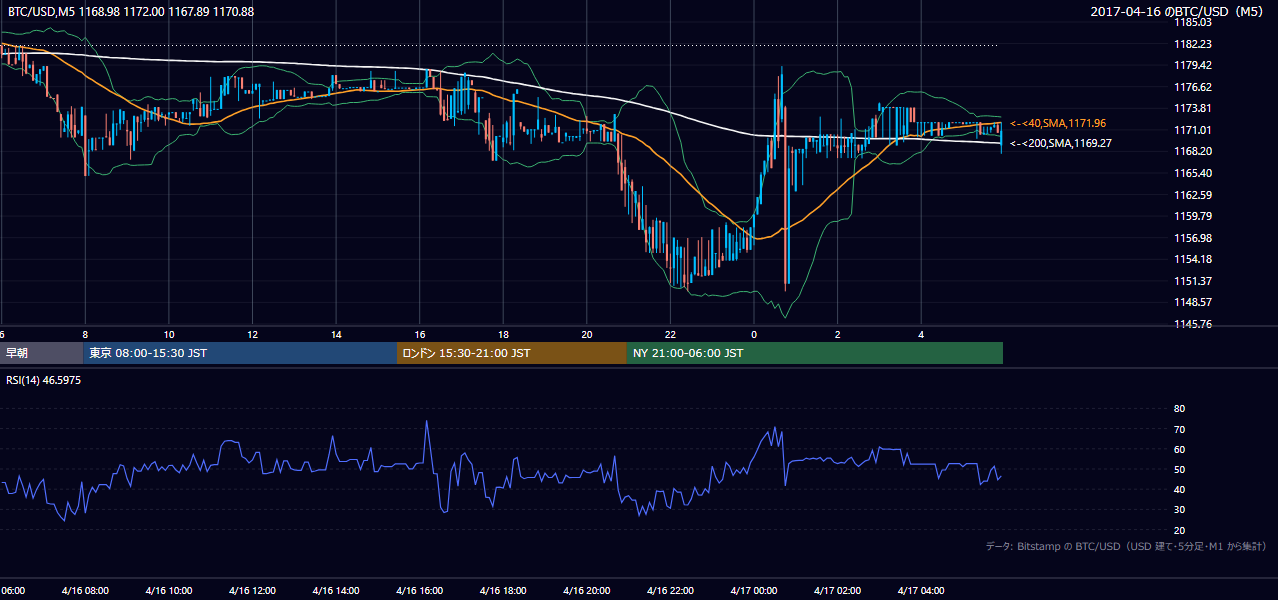Viewport: 1278px width, 600px height.
Task: Click the 4/16 22:00 bottom time label
Action: 671,590
